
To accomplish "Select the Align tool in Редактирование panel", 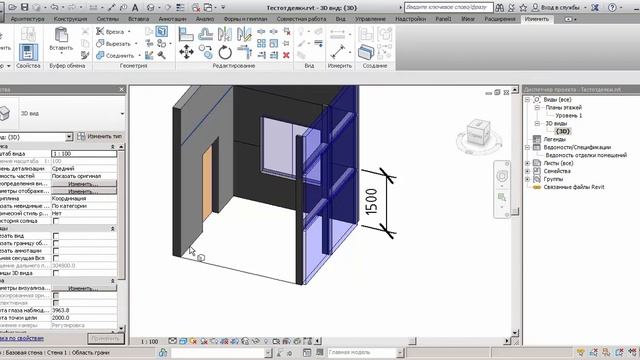I will click(186, 34).
